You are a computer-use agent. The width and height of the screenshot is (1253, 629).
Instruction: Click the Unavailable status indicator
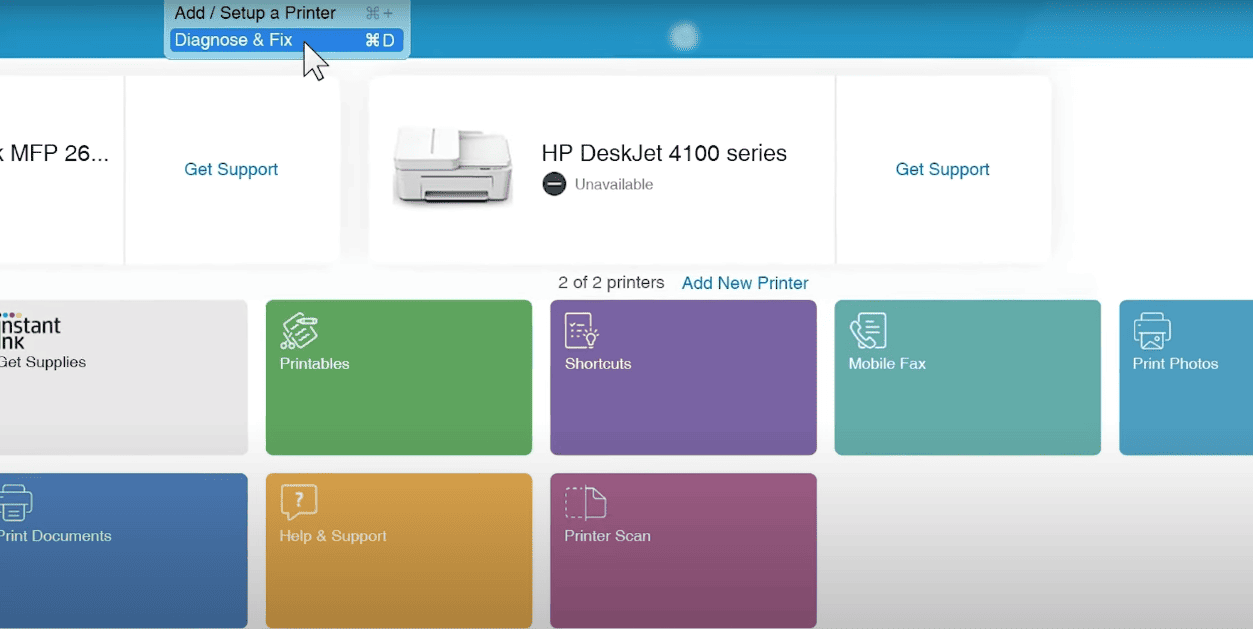(x=553, y=184)
